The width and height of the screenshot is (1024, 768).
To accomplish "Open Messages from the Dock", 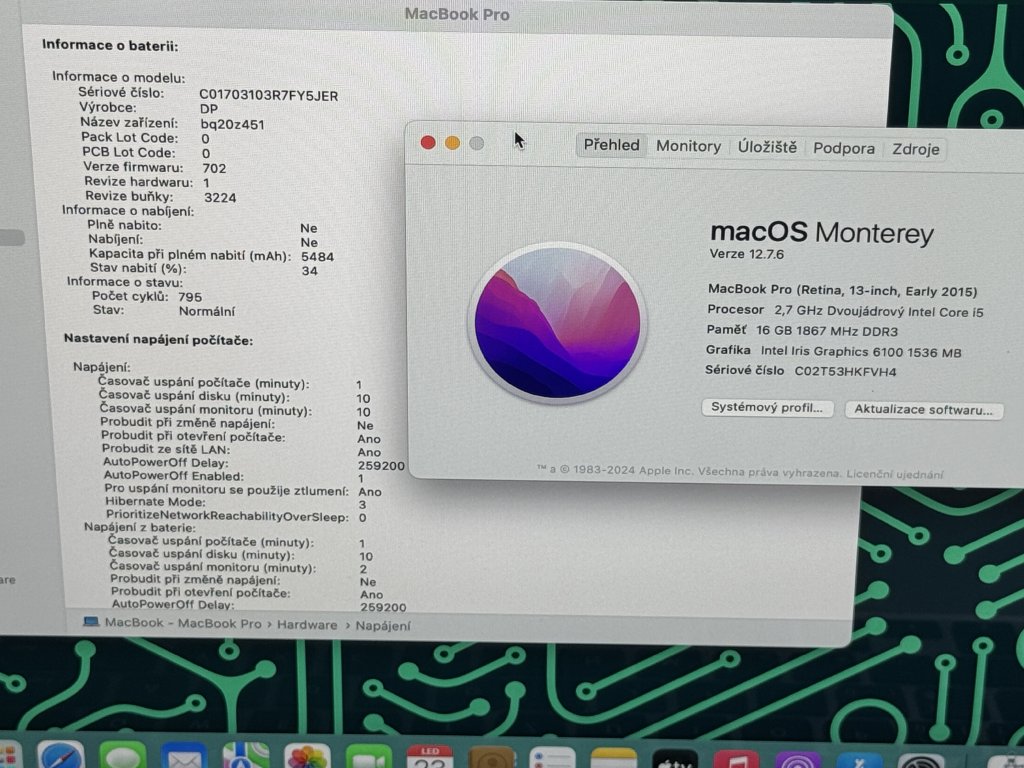I will click(122, 756).
